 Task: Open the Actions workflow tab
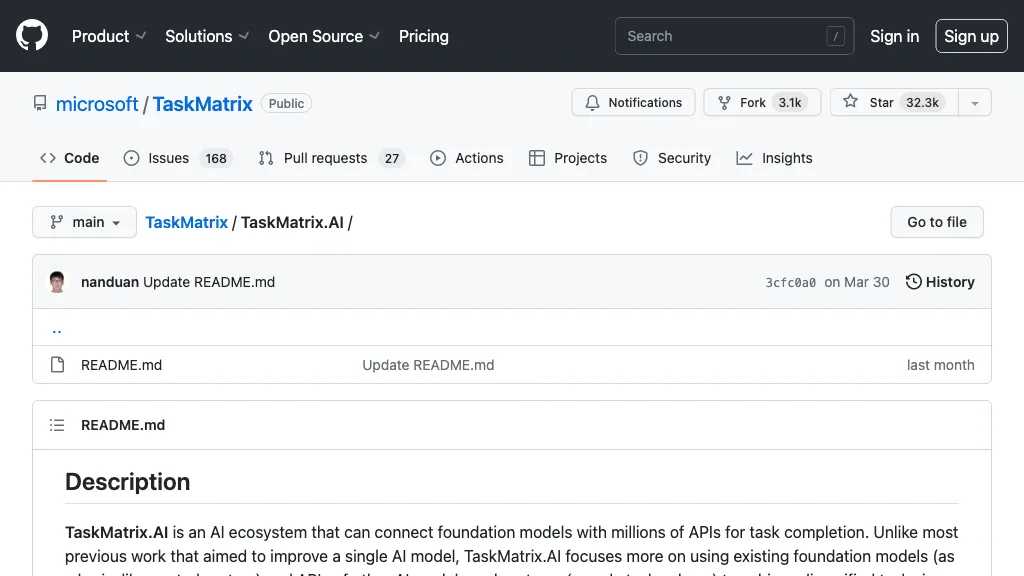coord(466,158)
